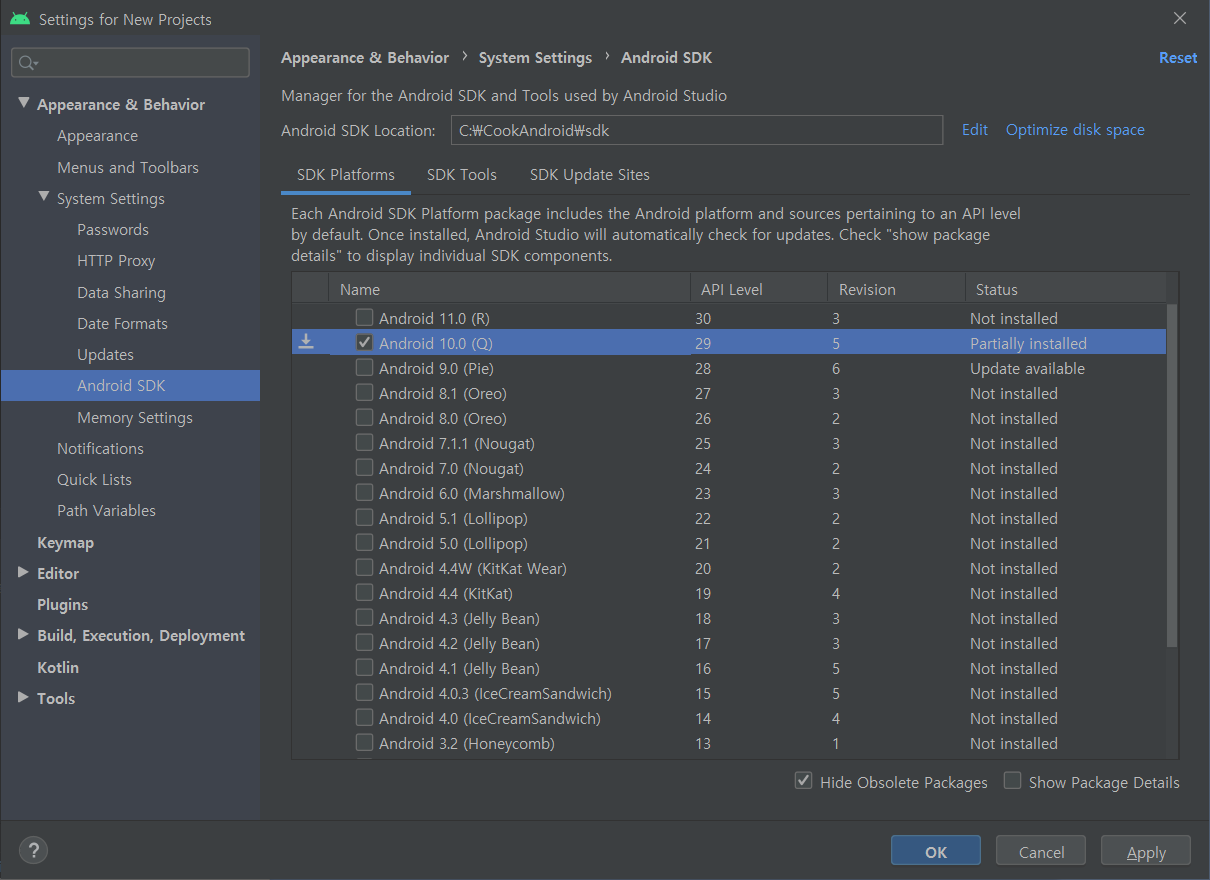Click the SDK platforms table vertical scrollbar

click(1172, 475)
